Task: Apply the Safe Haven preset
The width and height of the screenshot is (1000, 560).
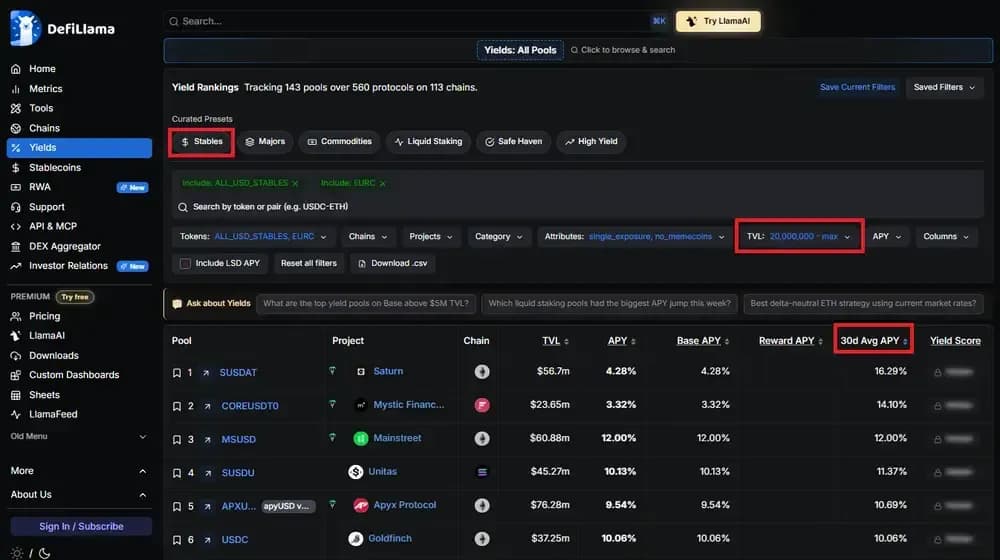Action: pos(513,142)
